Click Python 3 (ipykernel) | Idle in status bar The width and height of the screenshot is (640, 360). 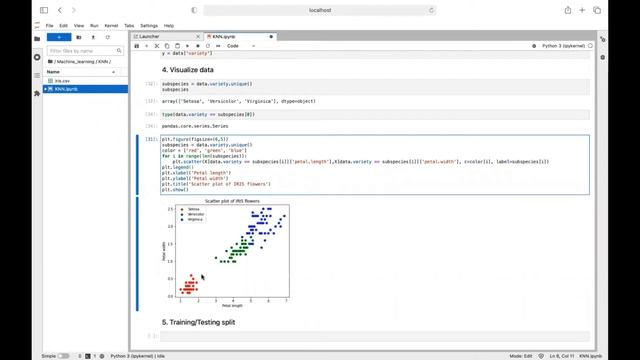(138, 356)
